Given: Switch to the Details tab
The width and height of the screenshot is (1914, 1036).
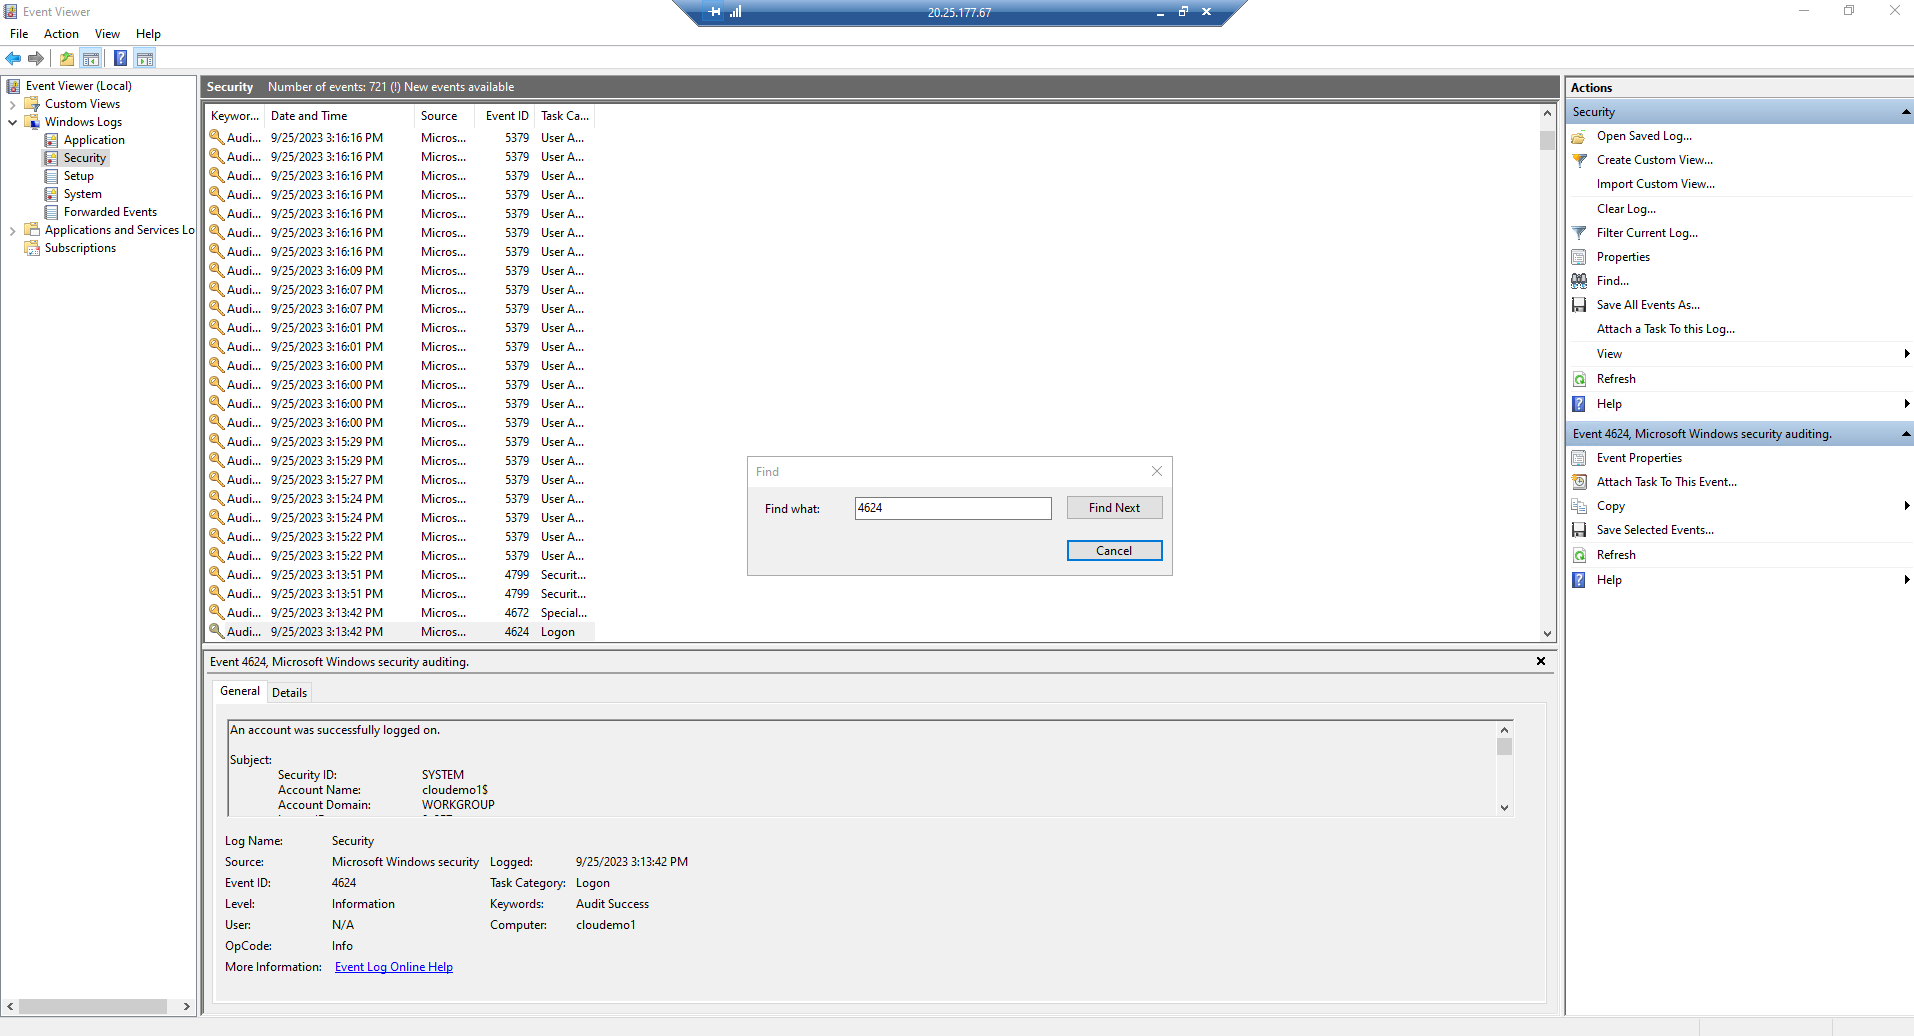Looking at the screenshot, I should click(x=289, y=692).
